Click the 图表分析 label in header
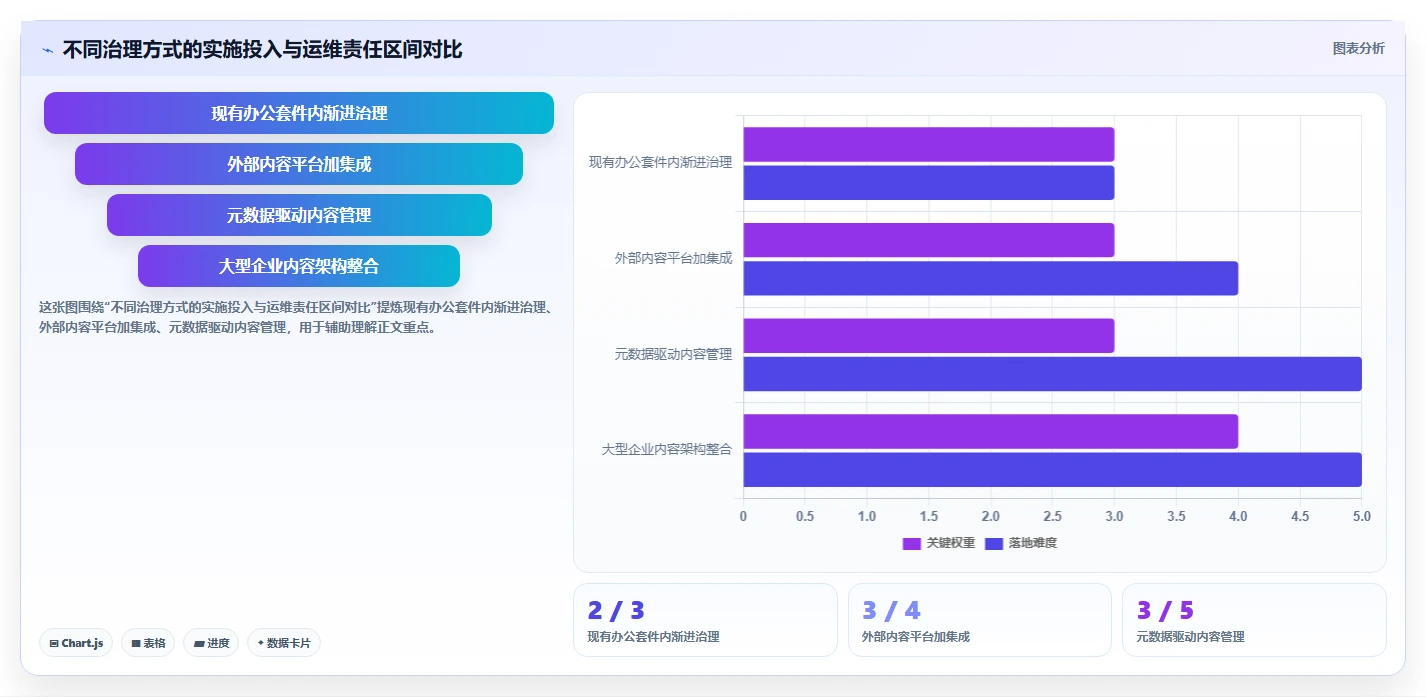This screenshot has height=697, width=1426. point(1358,48)
